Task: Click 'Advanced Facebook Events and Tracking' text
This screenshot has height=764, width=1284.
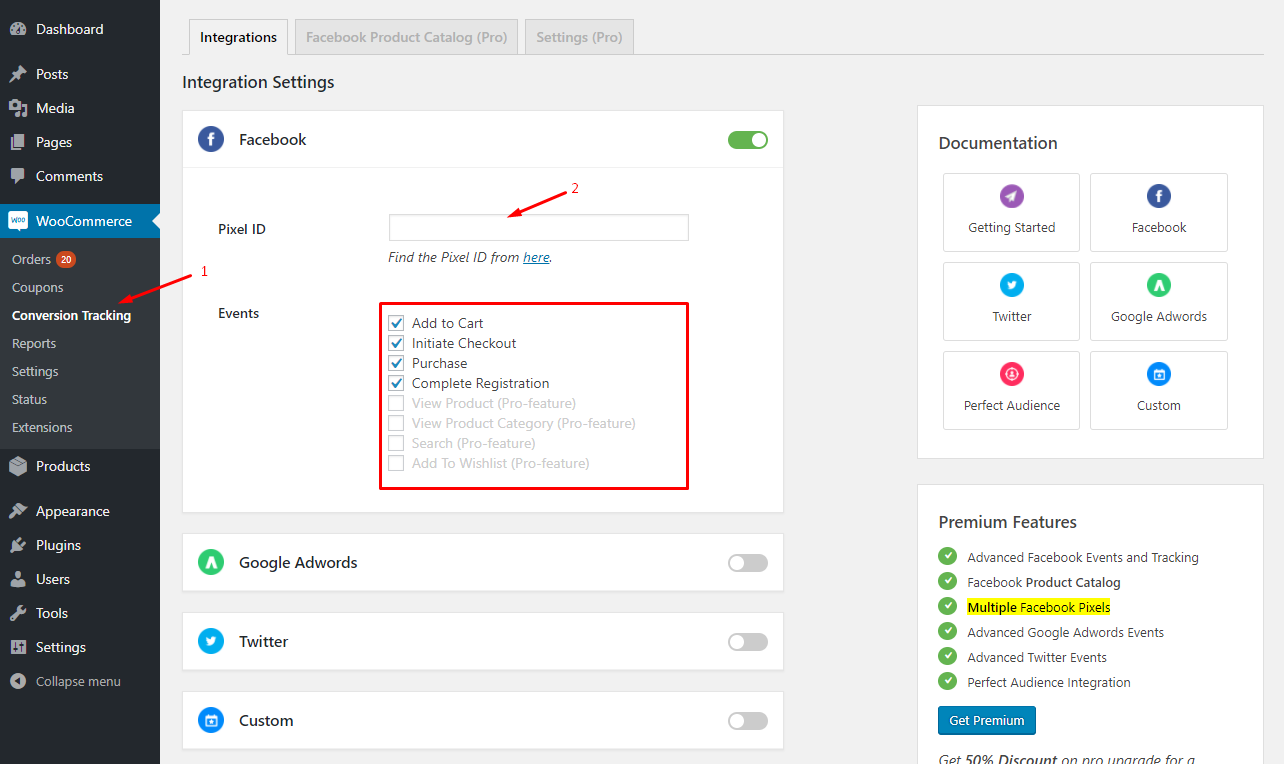Action: pyautogui.click(x=1083, y=557)
